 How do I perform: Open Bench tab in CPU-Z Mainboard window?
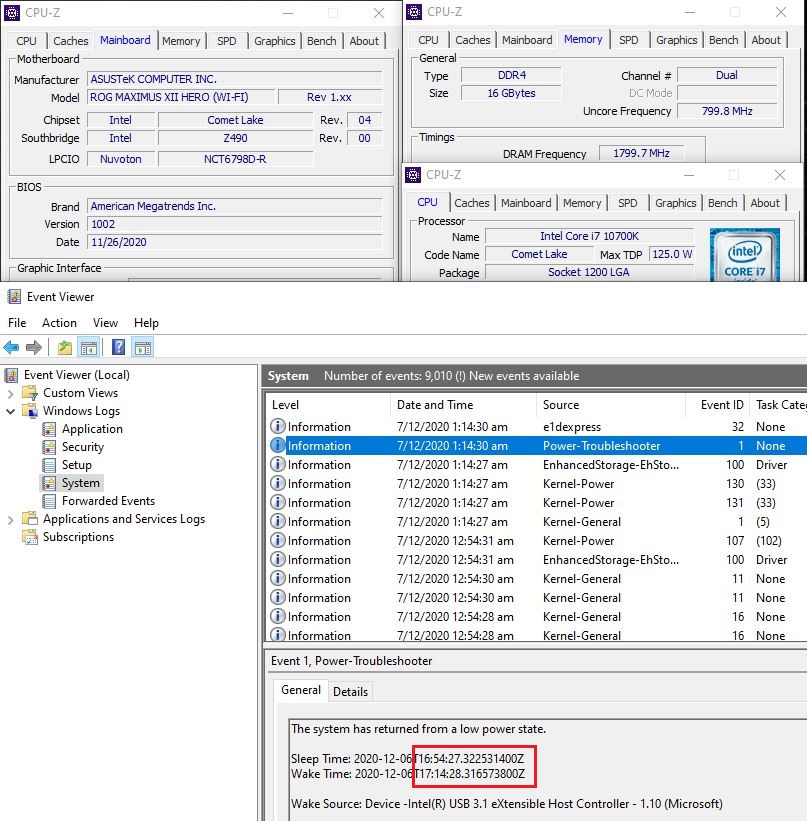coord(322,41)
